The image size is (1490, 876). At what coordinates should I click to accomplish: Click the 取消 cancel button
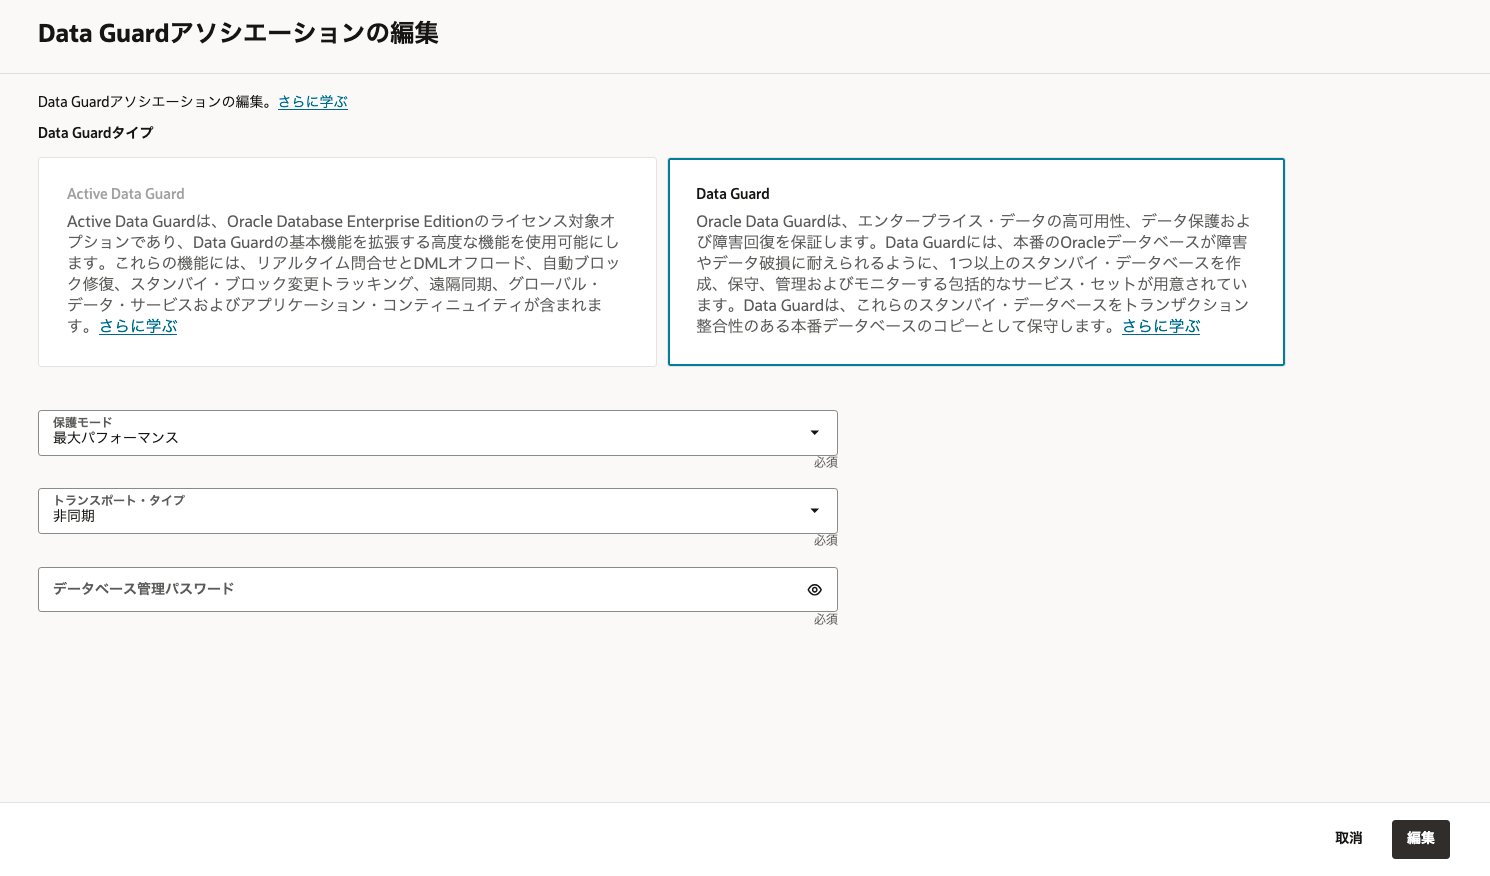[x=1348, y=838]
